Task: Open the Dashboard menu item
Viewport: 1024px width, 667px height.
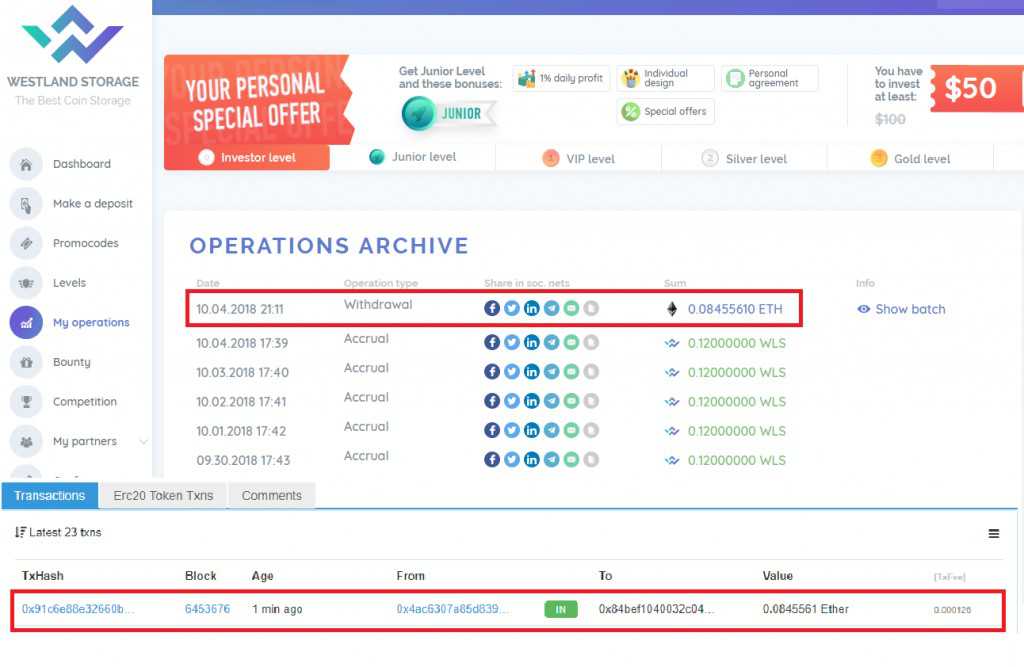Action: (x=82, y=164)
